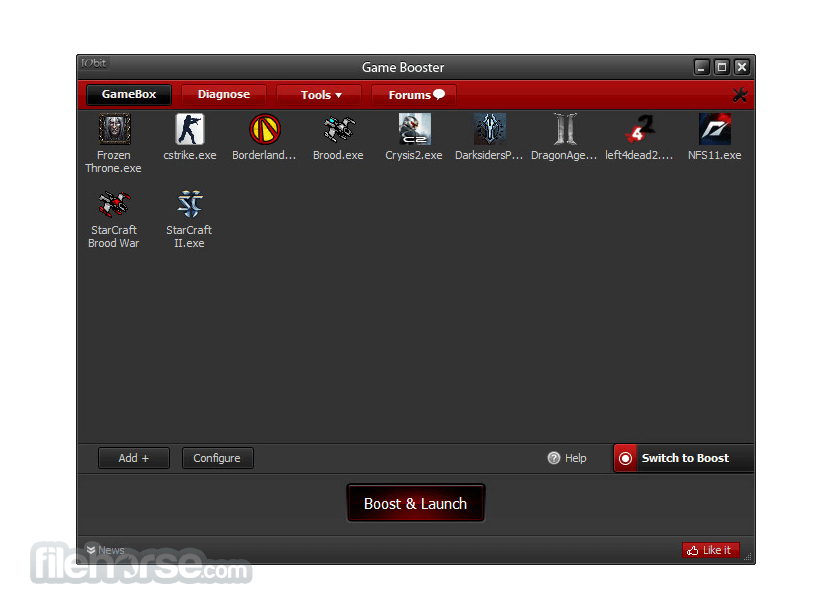Image resolution: width=834 pixels, height=614 pixels.
Task: Select the cstrike.exe Counter-Strike icon
Action: tap(189, 129)
